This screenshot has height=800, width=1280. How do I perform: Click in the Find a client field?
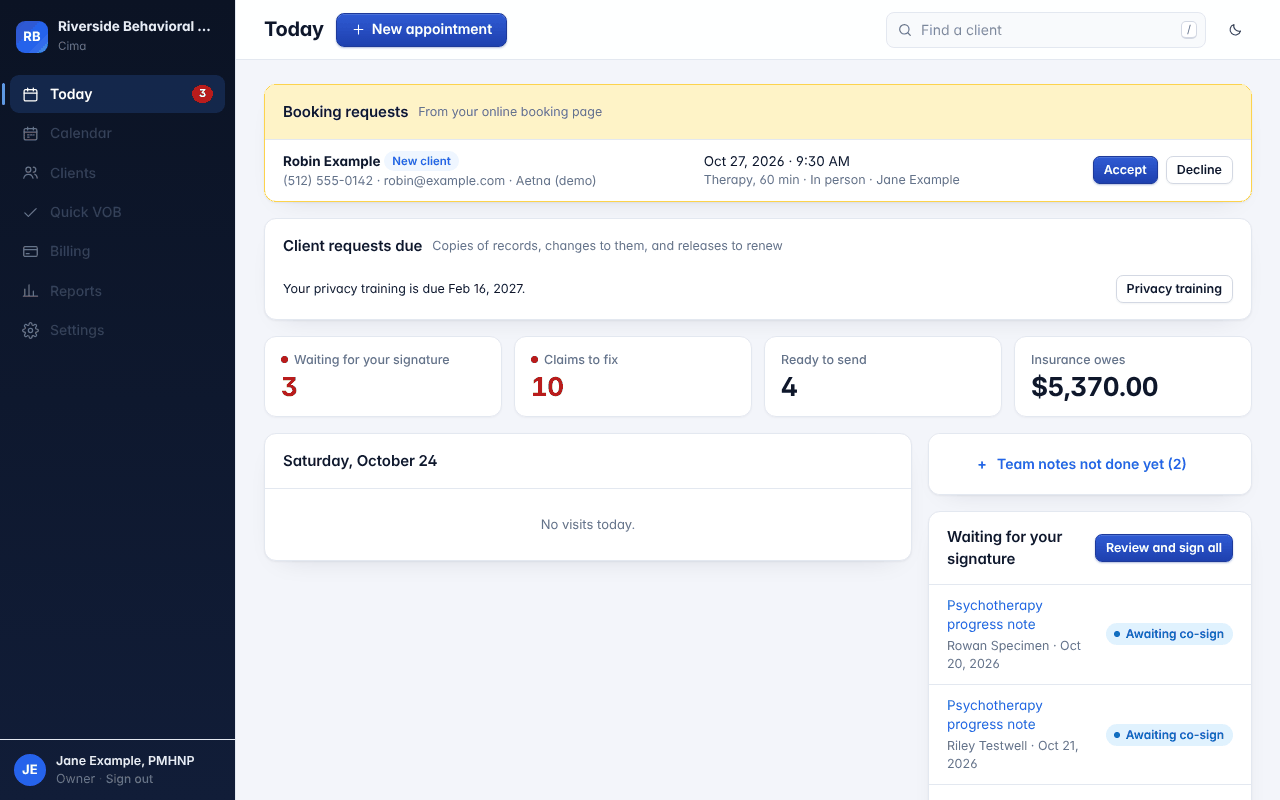pyautogui.click(x=1046, y=30)
